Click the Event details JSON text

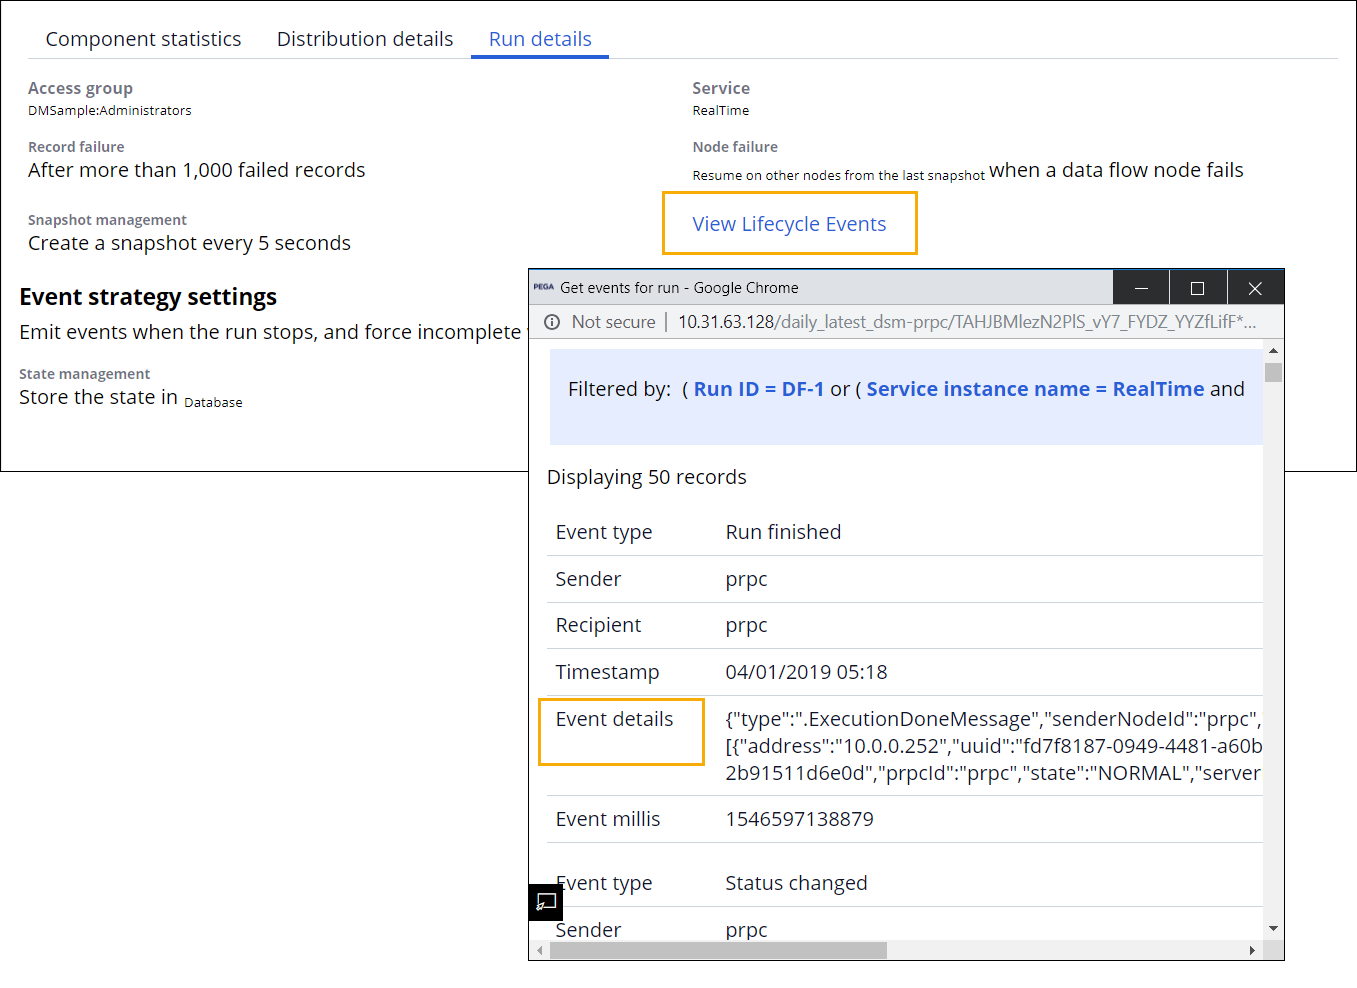(x=992, y=746)
